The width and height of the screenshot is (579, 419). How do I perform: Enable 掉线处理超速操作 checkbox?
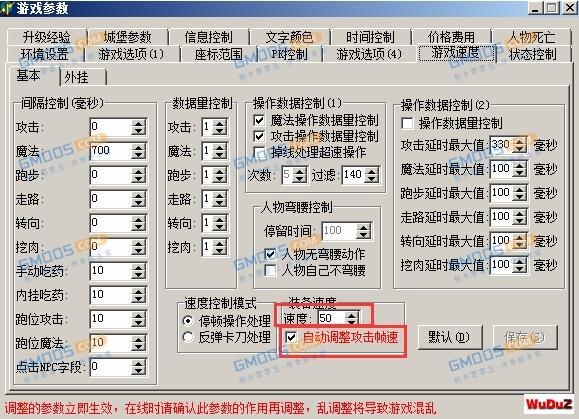coord(259,152)
